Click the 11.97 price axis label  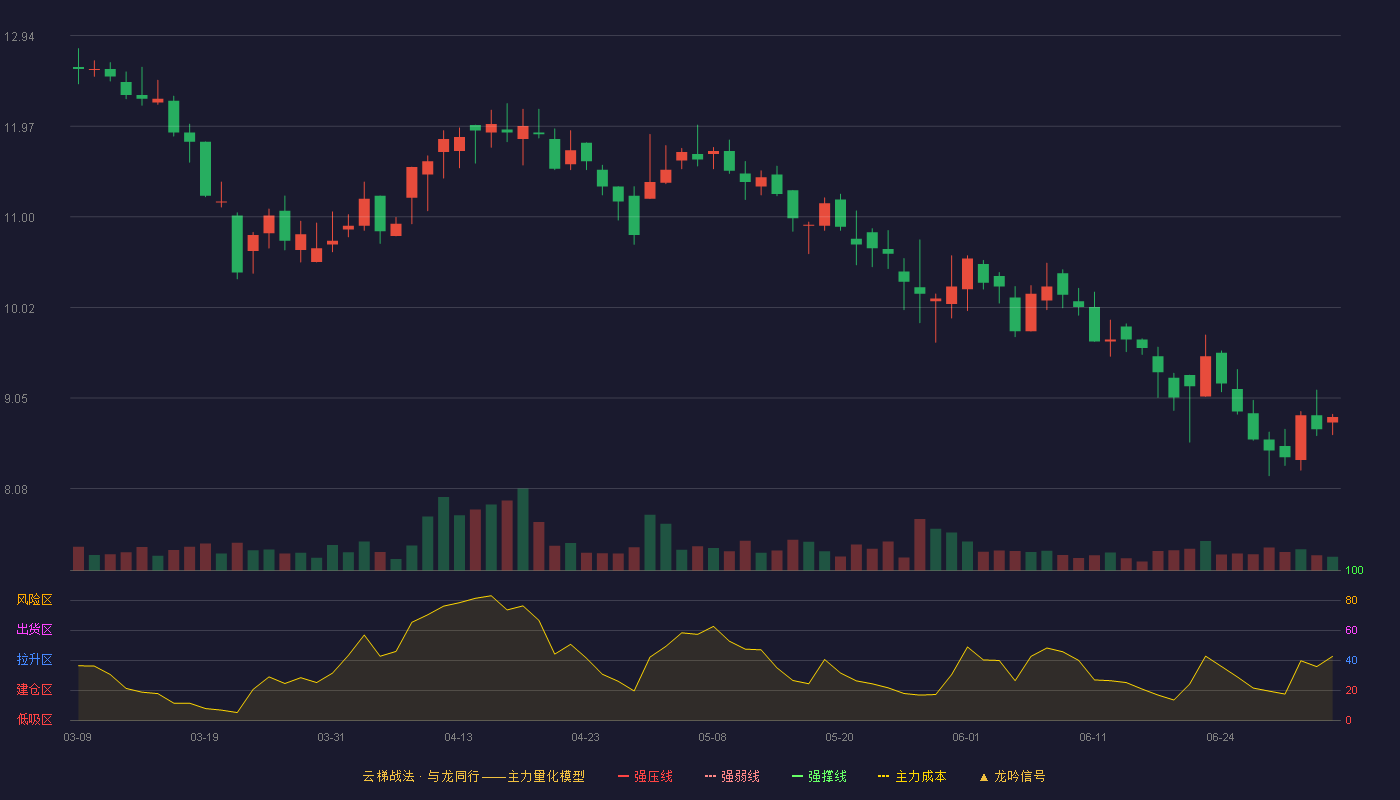(19, 127)
